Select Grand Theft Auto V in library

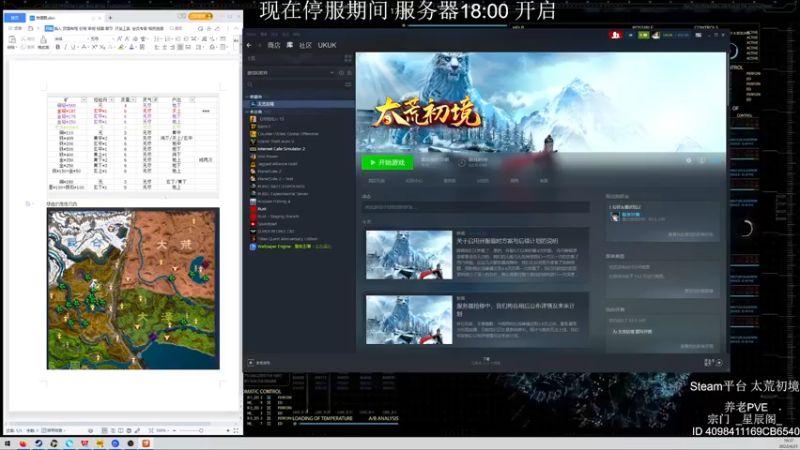(x=276, y=141)
